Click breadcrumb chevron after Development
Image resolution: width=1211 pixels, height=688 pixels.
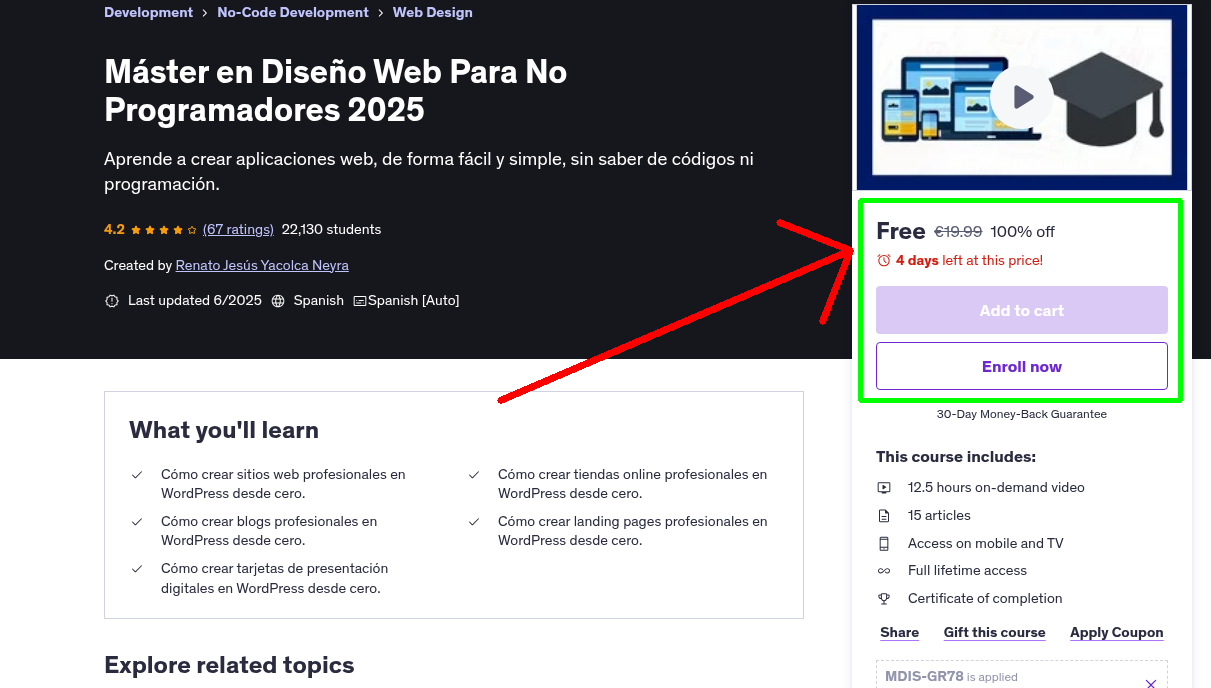[x=205, y=13]
